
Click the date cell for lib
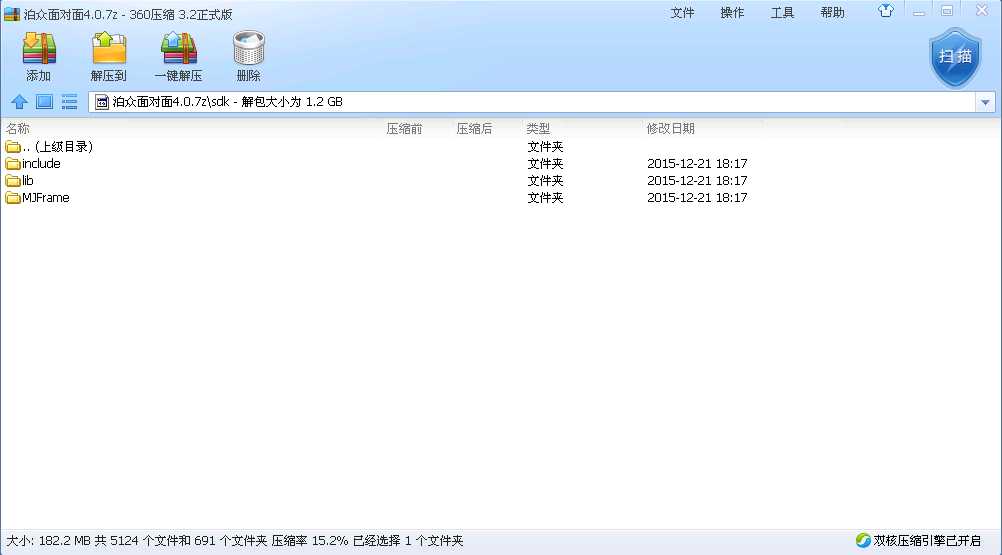click(x=697, y=181)
